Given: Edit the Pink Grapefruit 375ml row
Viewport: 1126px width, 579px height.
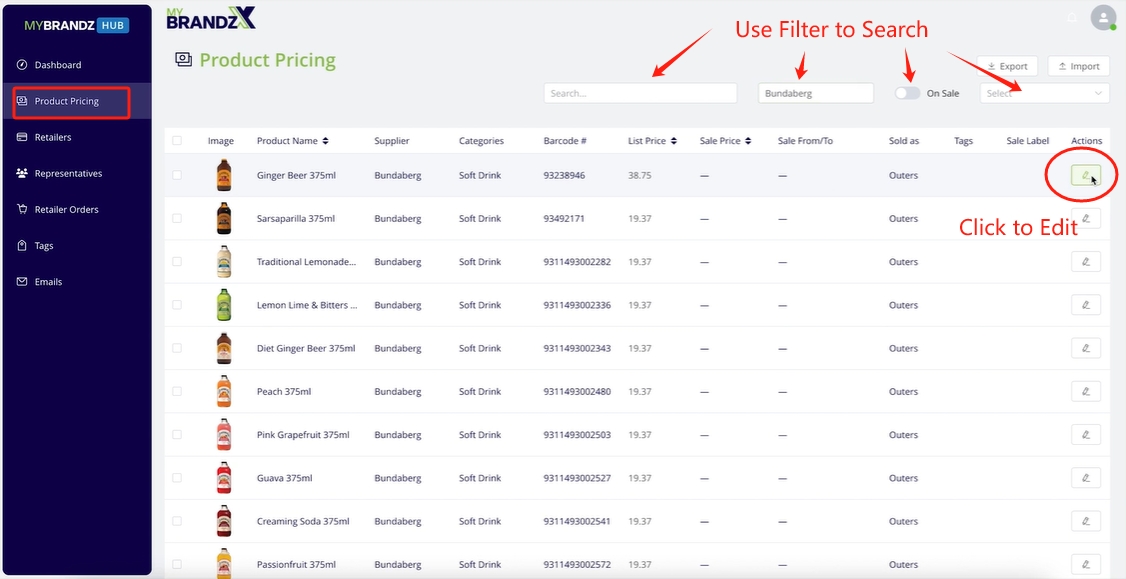Looking at the screenshot, I should pos(1085,435).
